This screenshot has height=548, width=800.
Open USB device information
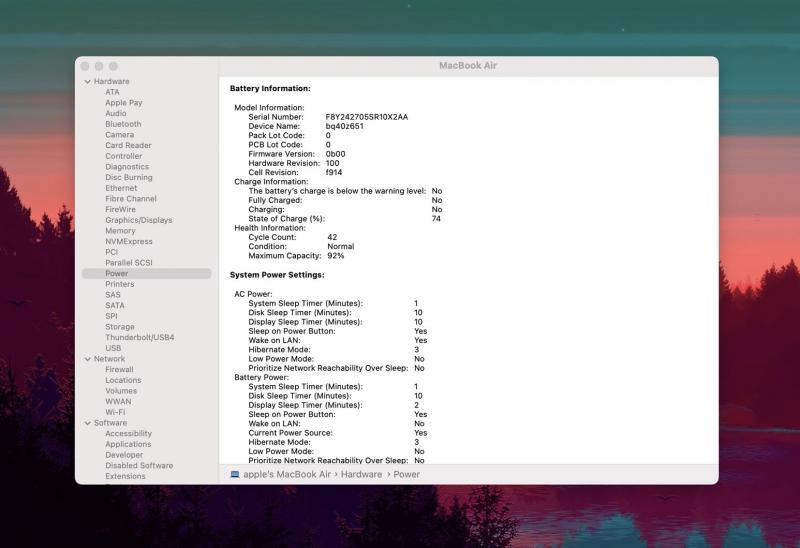coord(113,348)
